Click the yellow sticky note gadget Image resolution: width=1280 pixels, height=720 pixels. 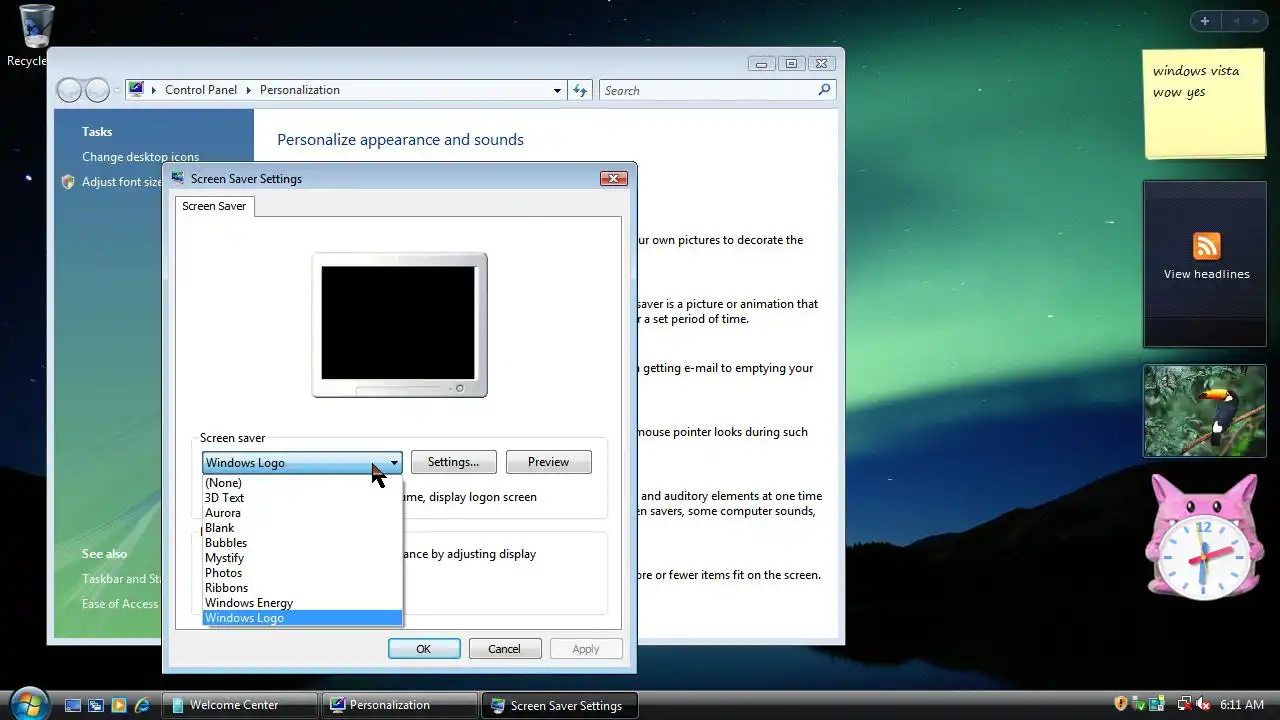(1204, 104)
